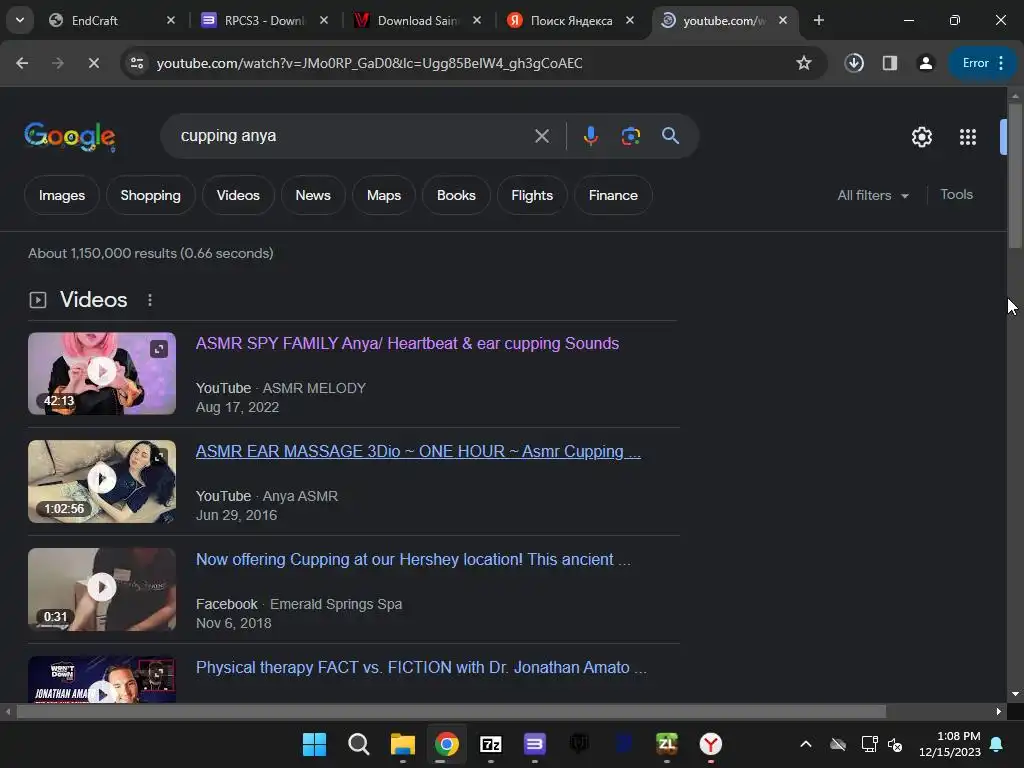Open Videos section more options
Screen dimensions: 1024x768
point(150,300)
